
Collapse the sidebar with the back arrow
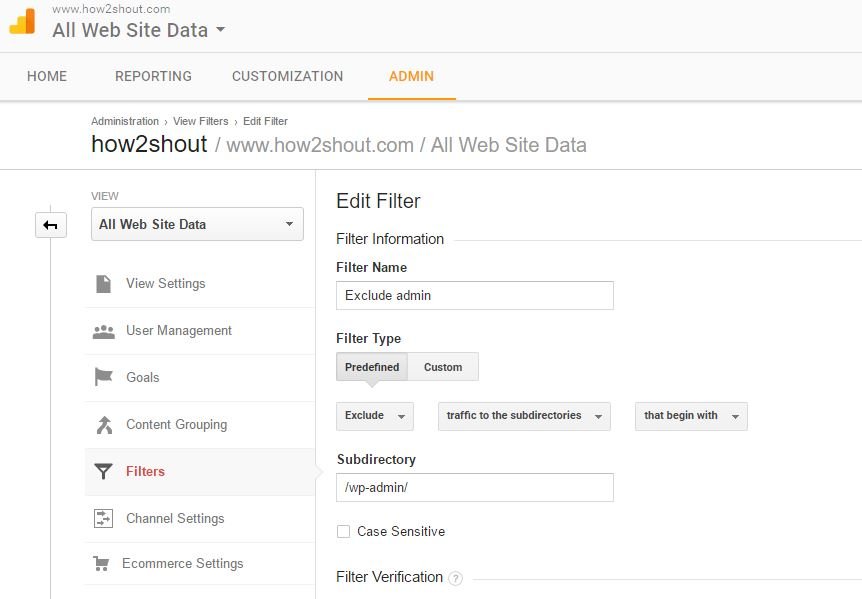point(50,225)
